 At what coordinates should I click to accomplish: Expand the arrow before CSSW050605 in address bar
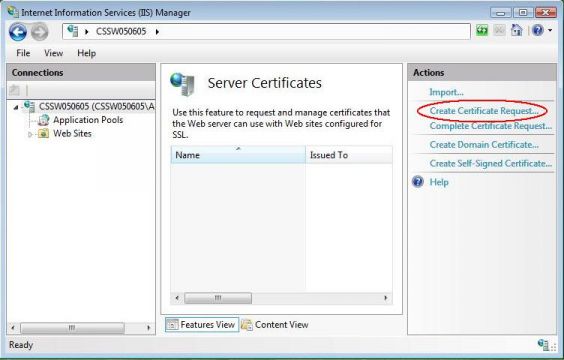tap(87, 32)
